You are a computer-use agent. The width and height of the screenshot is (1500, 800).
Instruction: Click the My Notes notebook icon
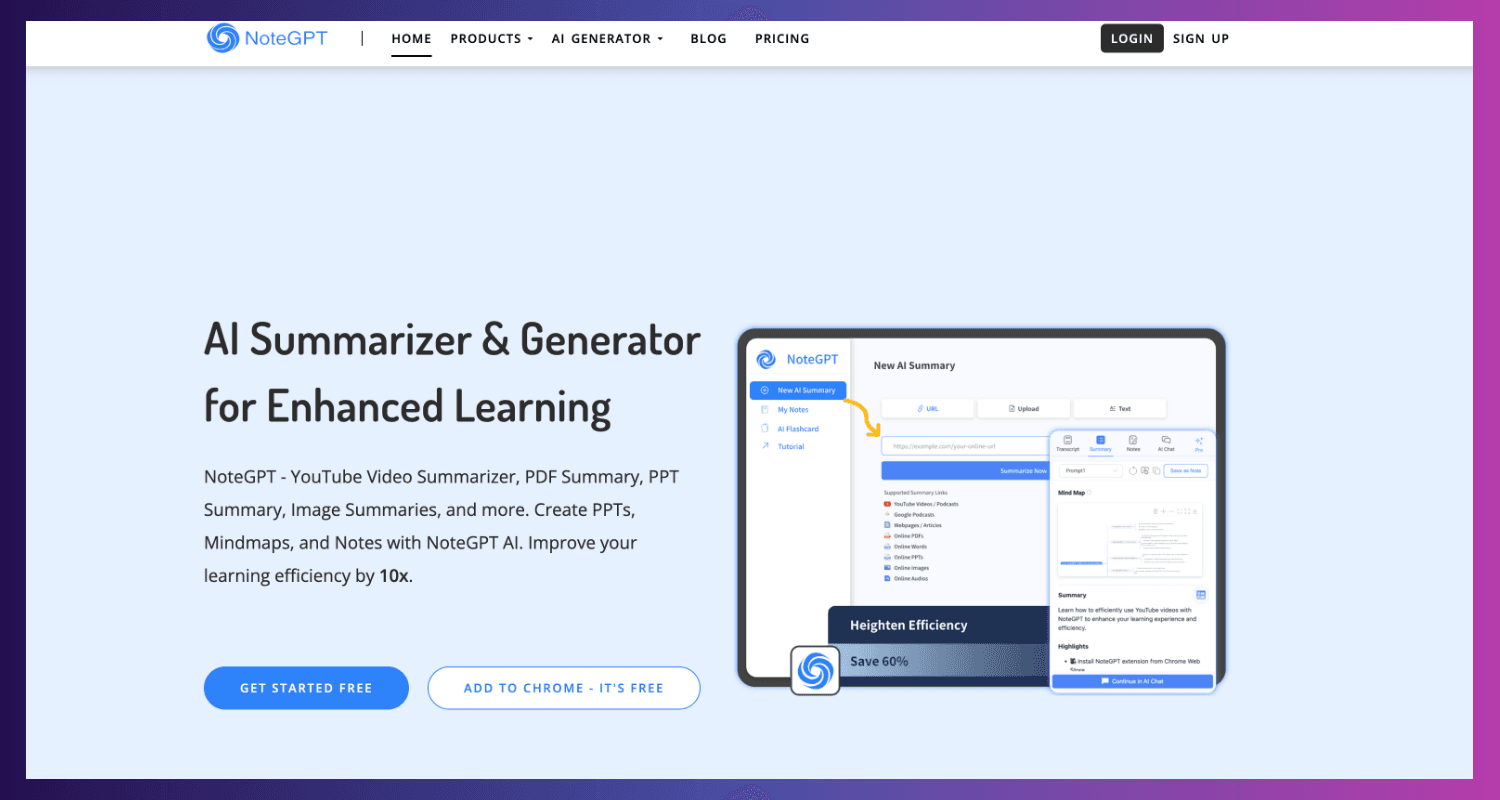tap(765, 410)
